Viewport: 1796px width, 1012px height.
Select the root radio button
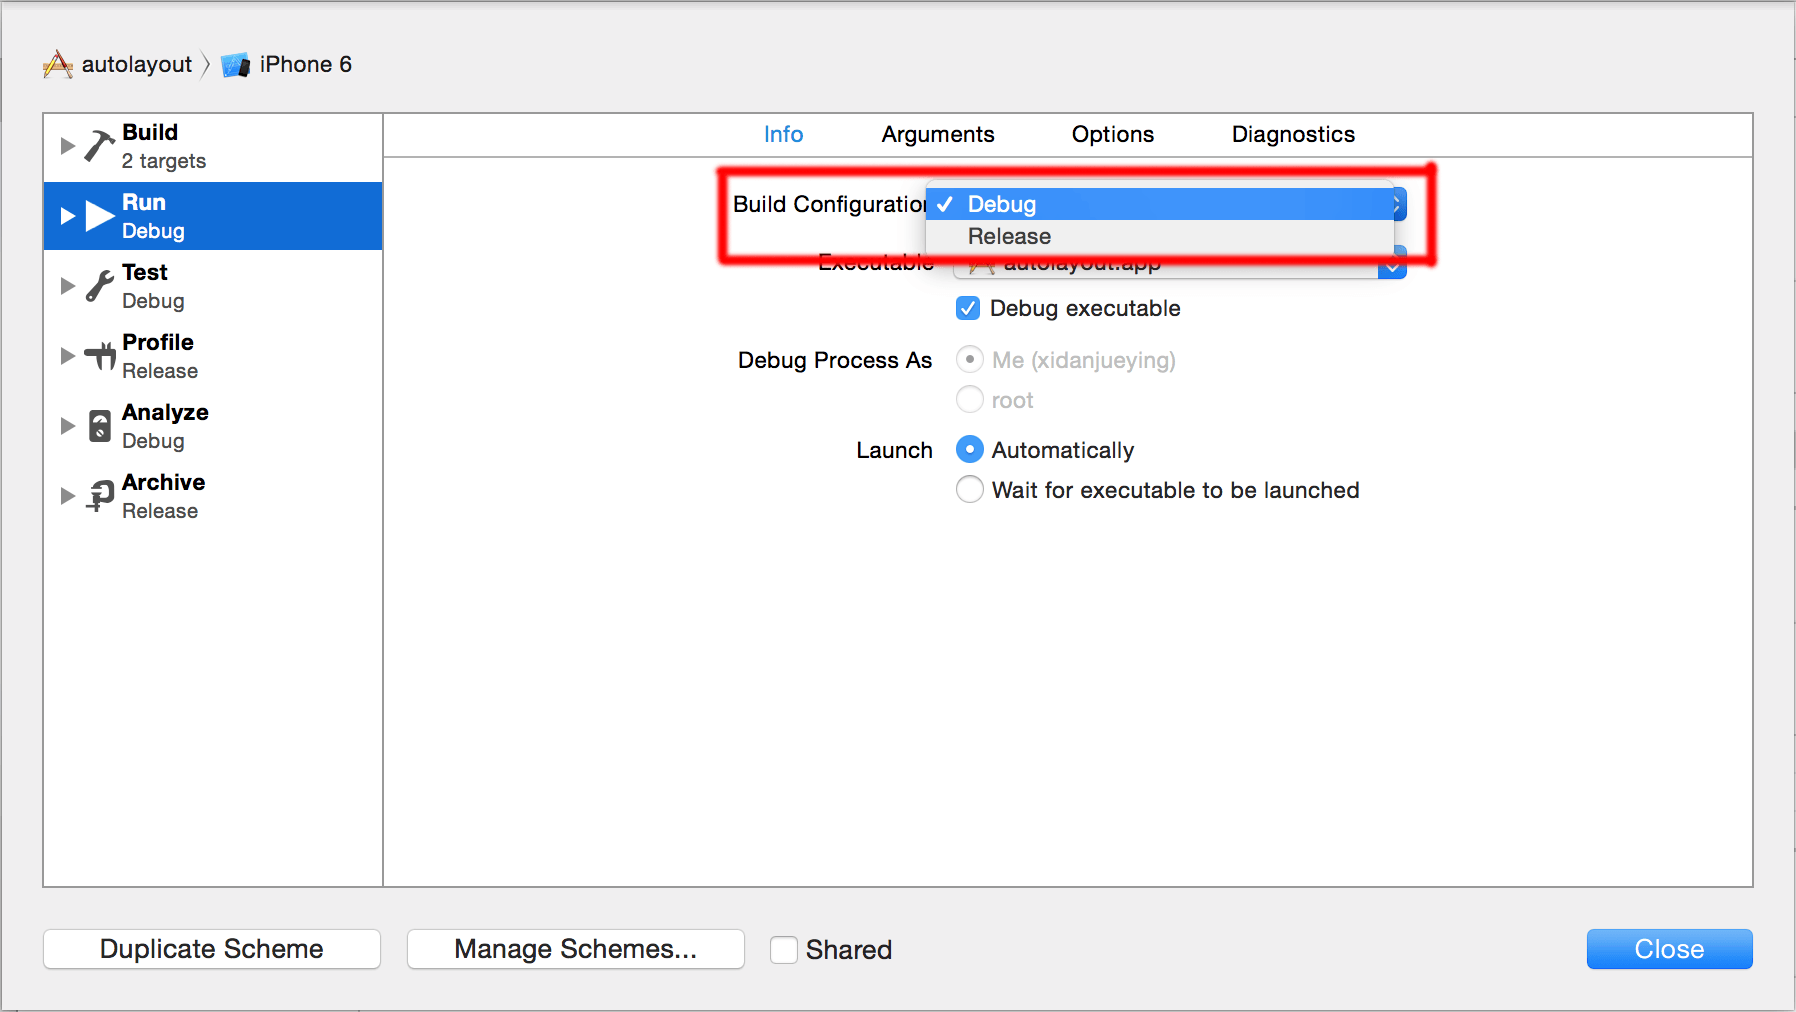click(x=970, y=399)
